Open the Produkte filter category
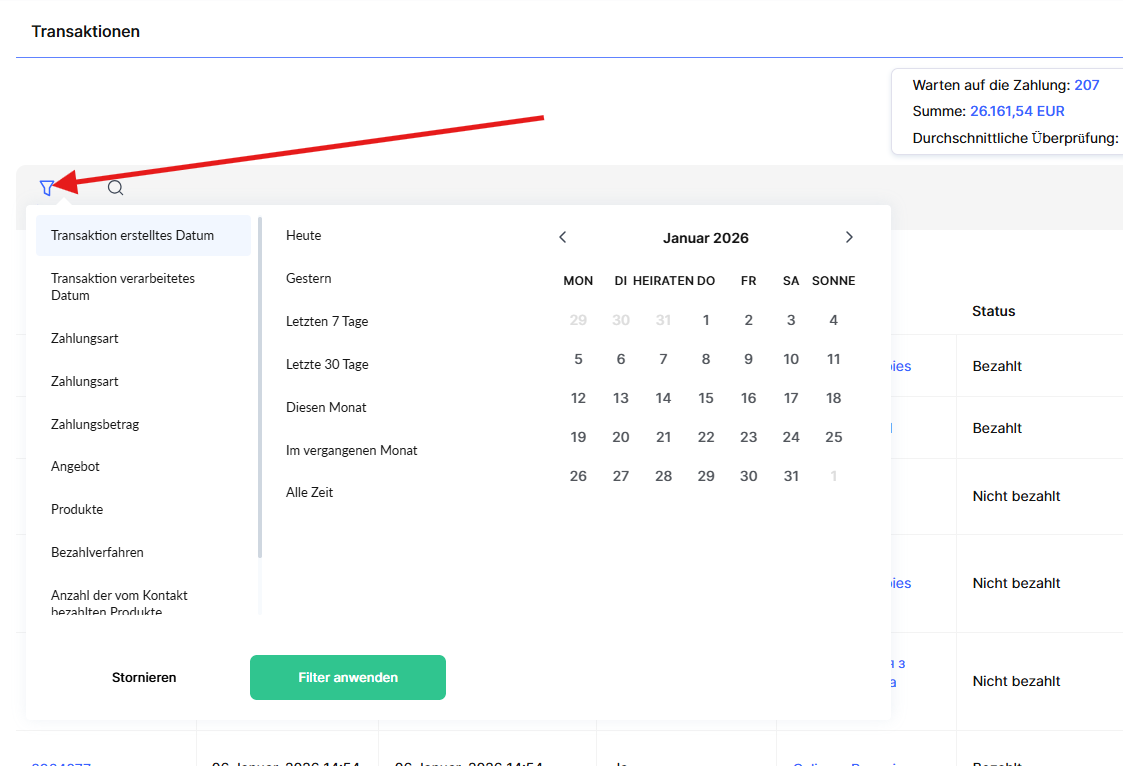The width and height of the screenshot is (1123, 766). coord(77,510)
